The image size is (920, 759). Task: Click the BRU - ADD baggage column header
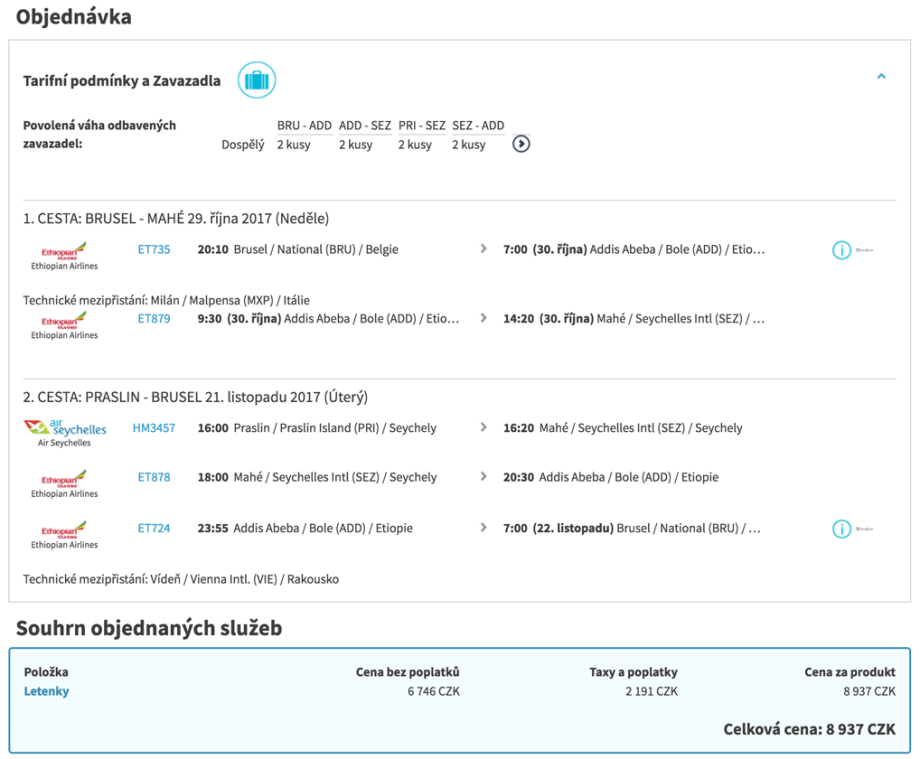[x=304, y=126]
